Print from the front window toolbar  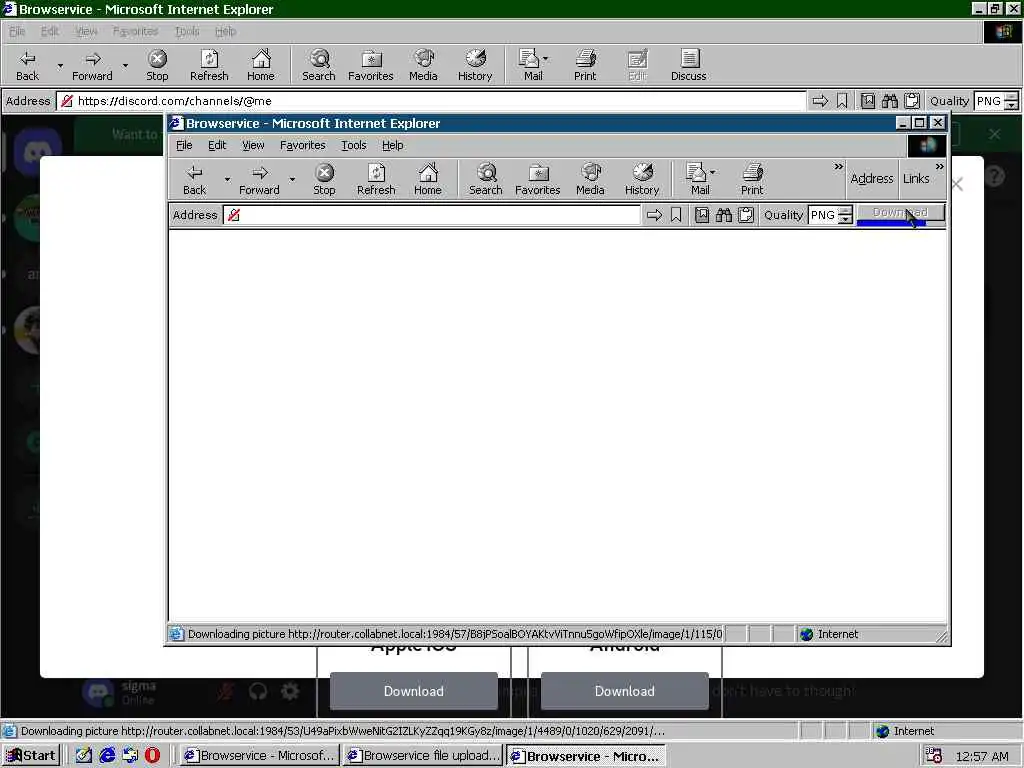752,179
